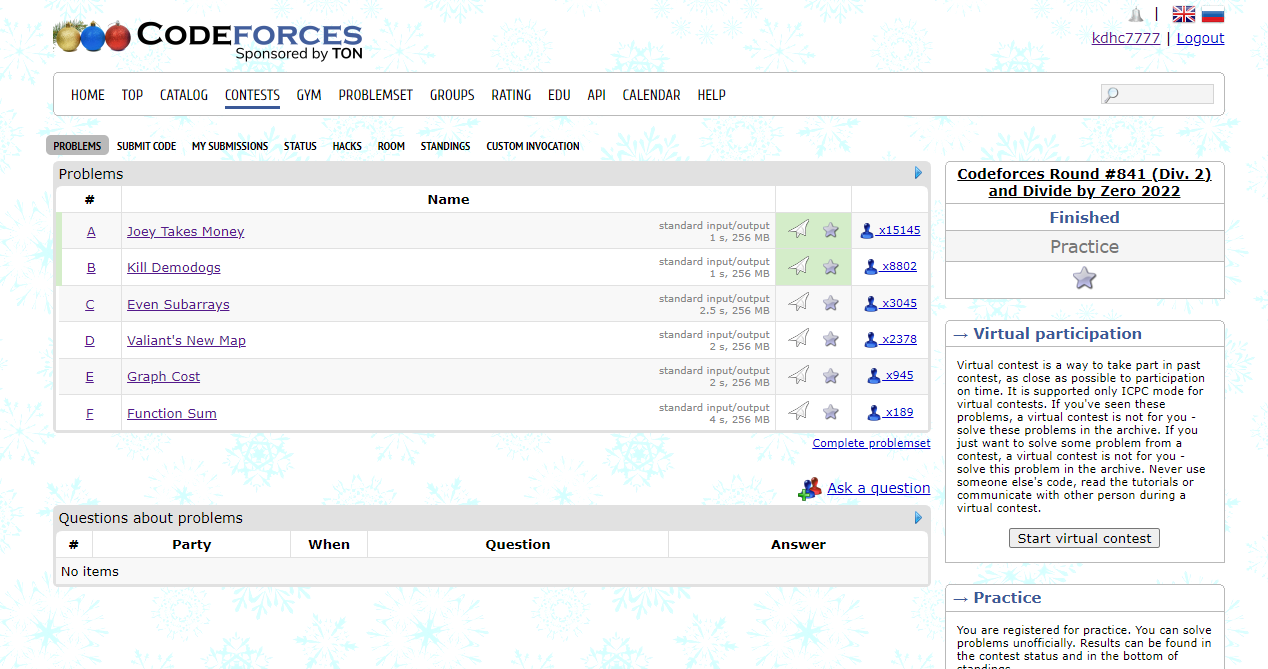Screen dimensions: 1268x669
Task: Click the paper plane submit icon for Joey Takes Money
Action: (797, 229)
